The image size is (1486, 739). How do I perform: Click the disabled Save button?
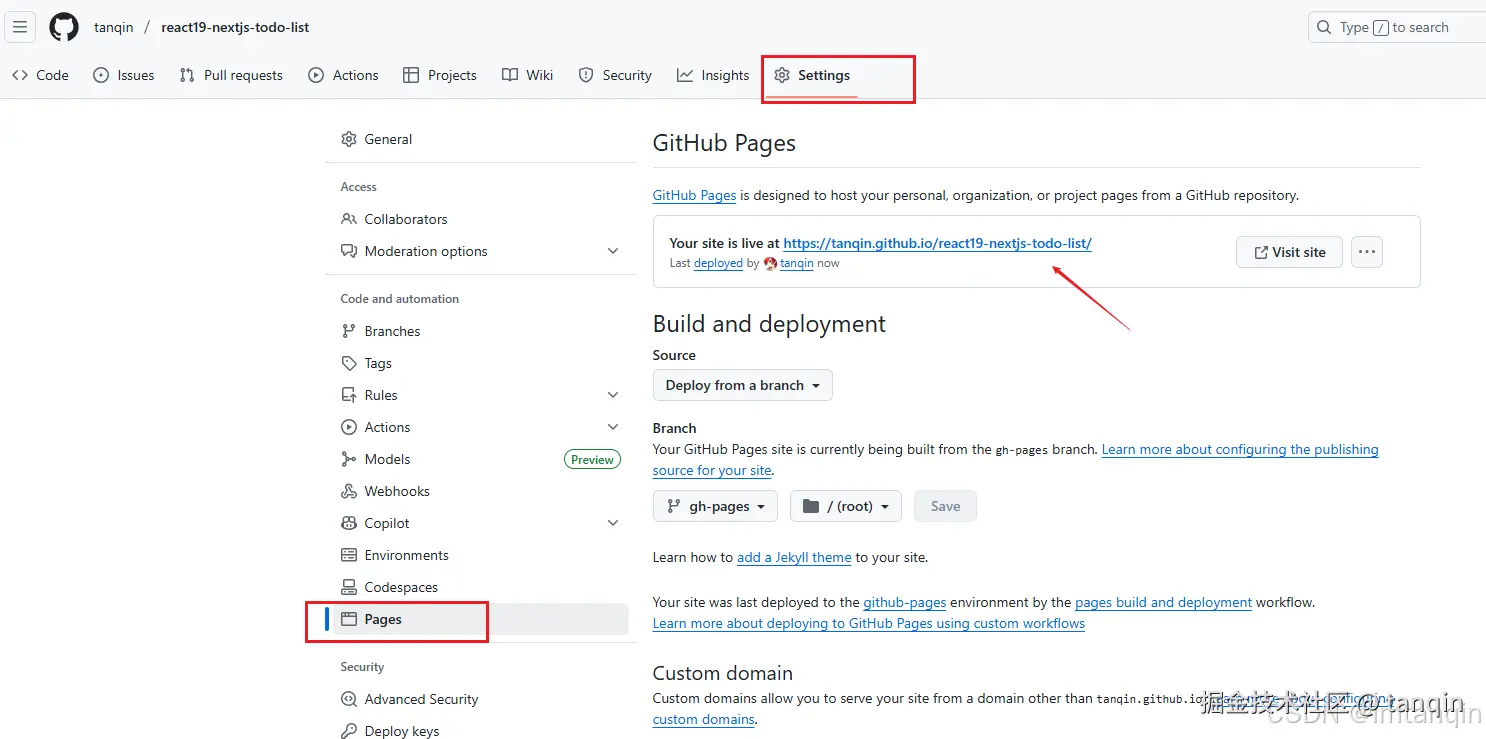[945, 506]
